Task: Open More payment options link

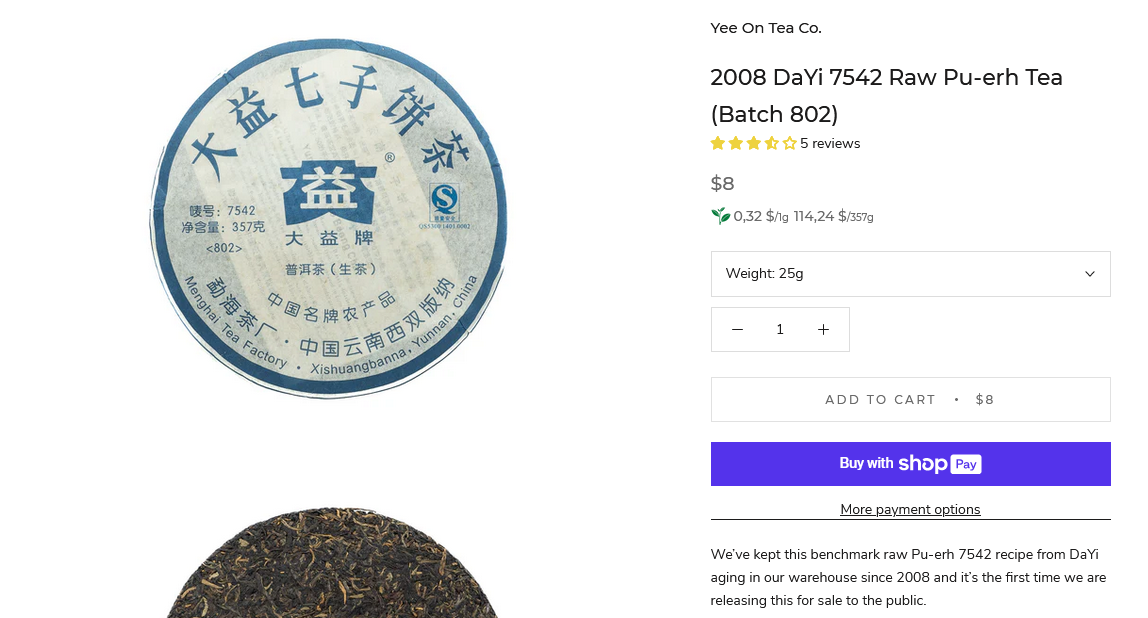Action: (x=910, y=509)
